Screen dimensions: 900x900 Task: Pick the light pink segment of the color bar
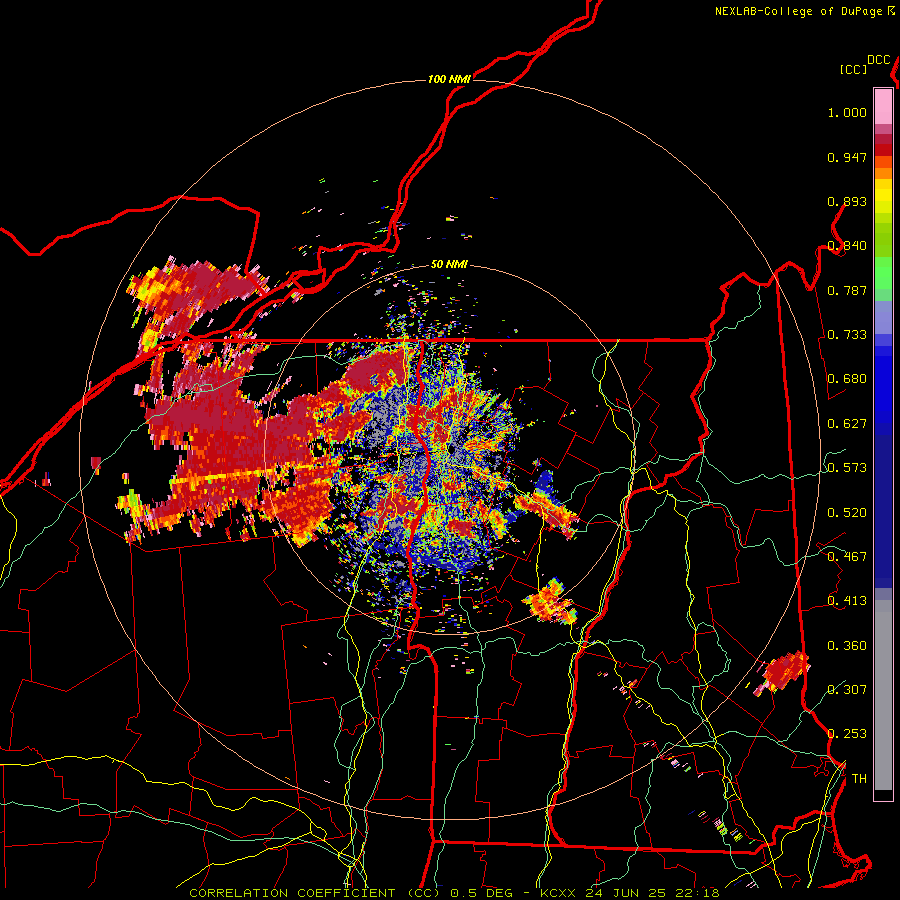tap(883, 106)
